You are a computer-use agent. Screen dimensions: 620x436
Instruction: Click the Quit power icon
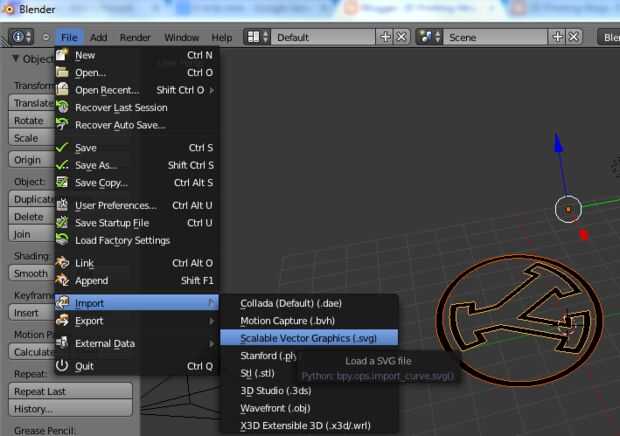[62, 365]
